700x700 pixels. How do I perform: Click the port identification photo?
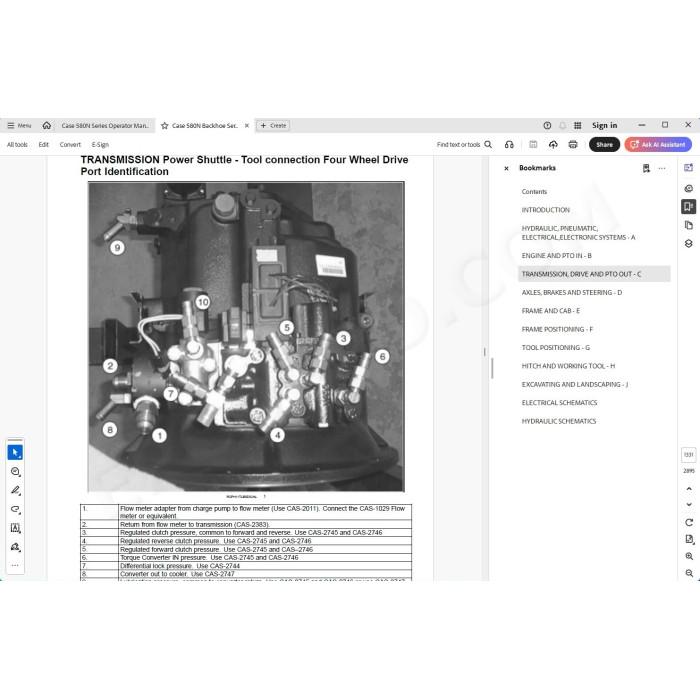tap(246, 336)
